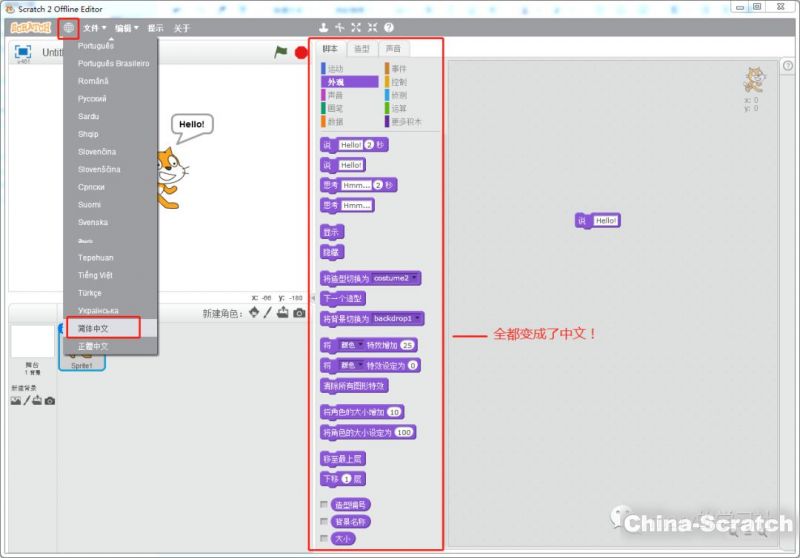
Task: Switch to the 造型 tab
Action: [x=362, y=48]
